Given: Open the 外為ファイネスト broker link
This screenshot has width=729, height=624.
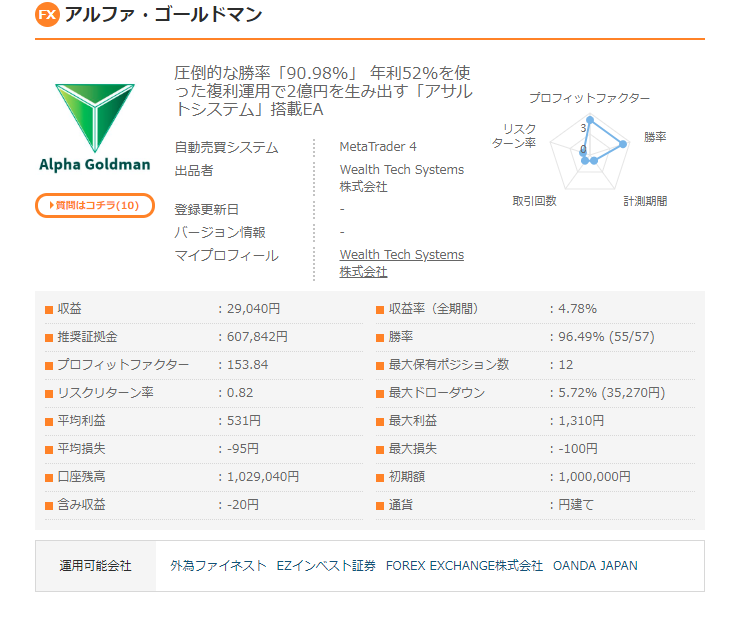Looking at the screenshot, I should click(218, 566).
